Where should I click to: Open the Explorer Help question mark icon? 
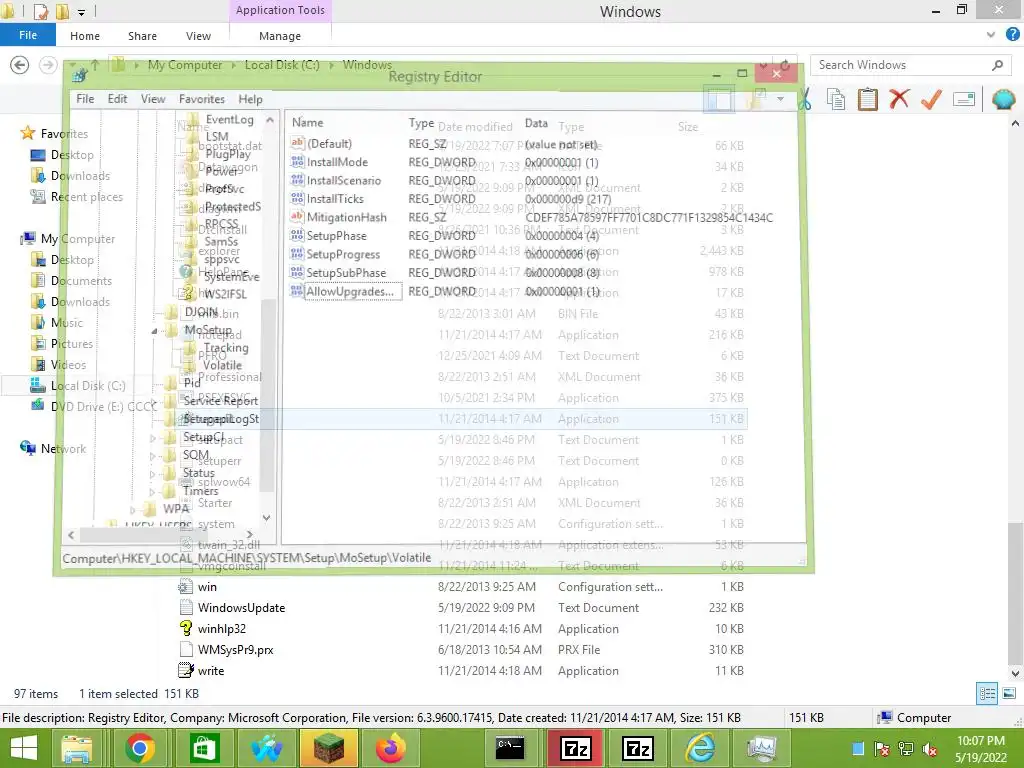(x=1012, y=35)
